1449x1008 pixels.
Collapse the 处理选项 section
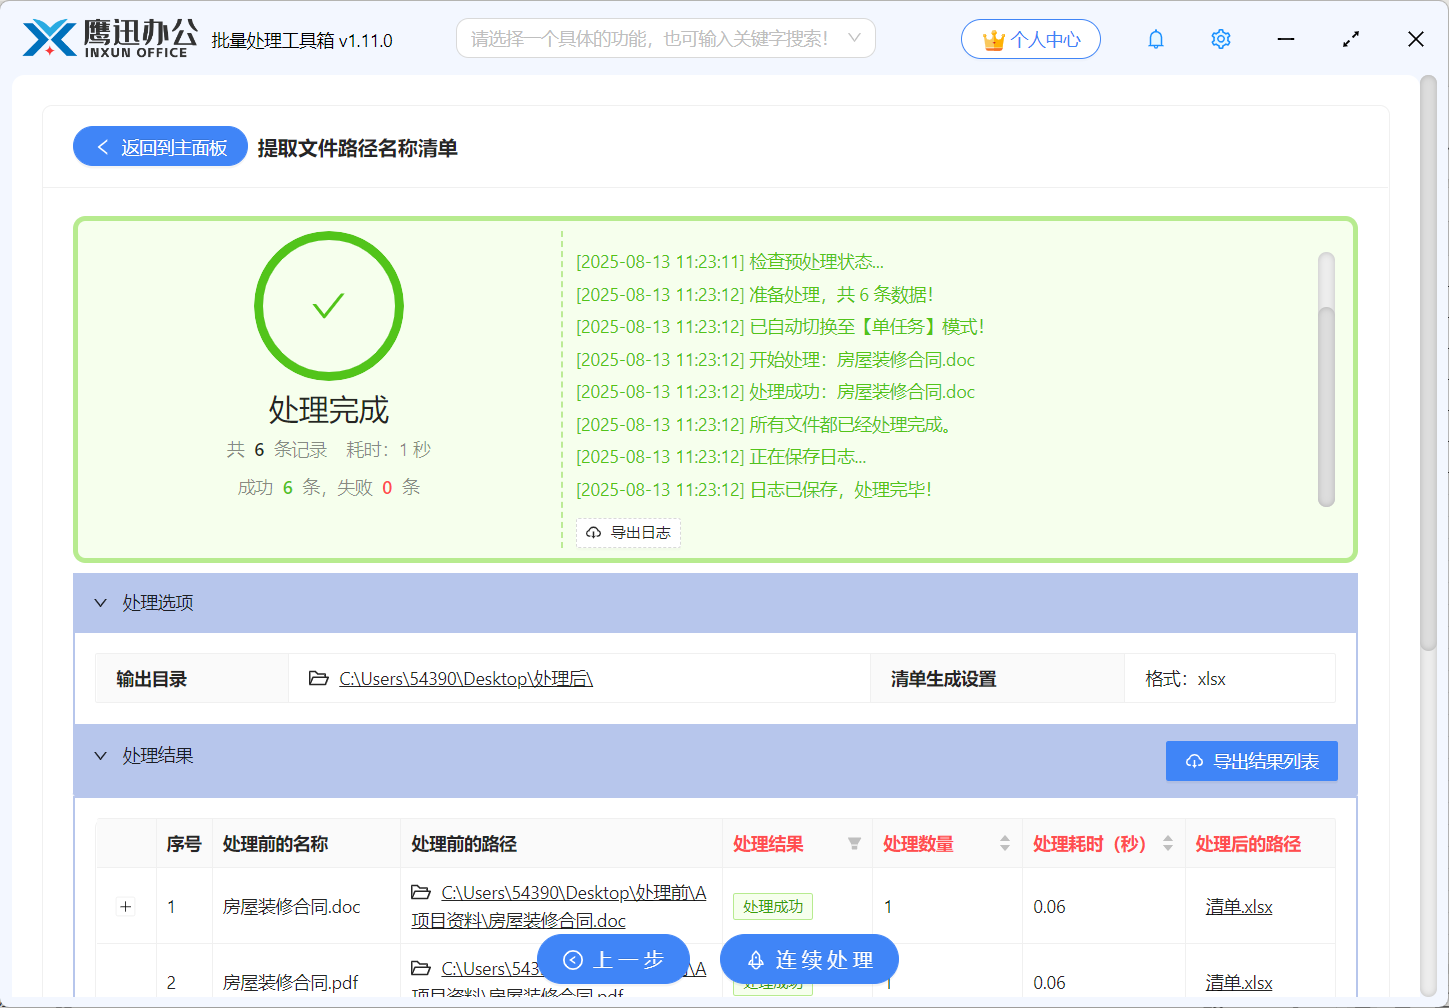(x=100, y=603)
